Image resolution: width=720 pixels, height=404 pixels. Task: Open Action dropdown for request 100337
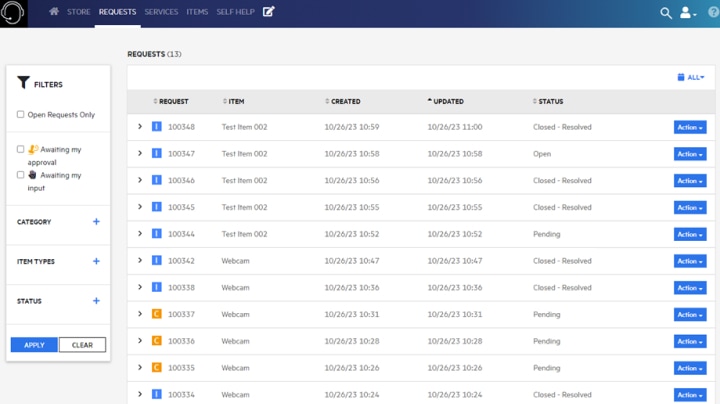pyautogui.click(x=690, y=314)
